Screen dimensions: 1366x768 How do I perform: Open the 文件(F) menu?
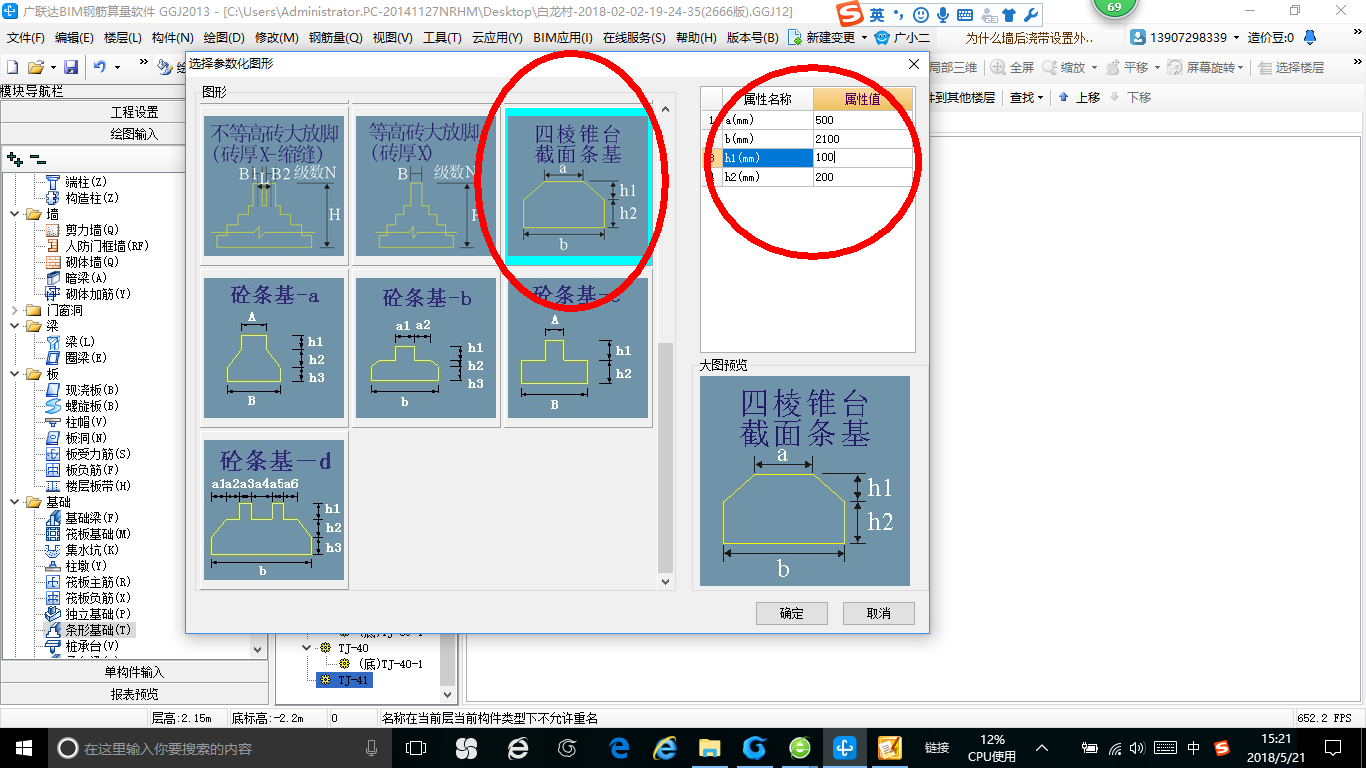[26, 38]
